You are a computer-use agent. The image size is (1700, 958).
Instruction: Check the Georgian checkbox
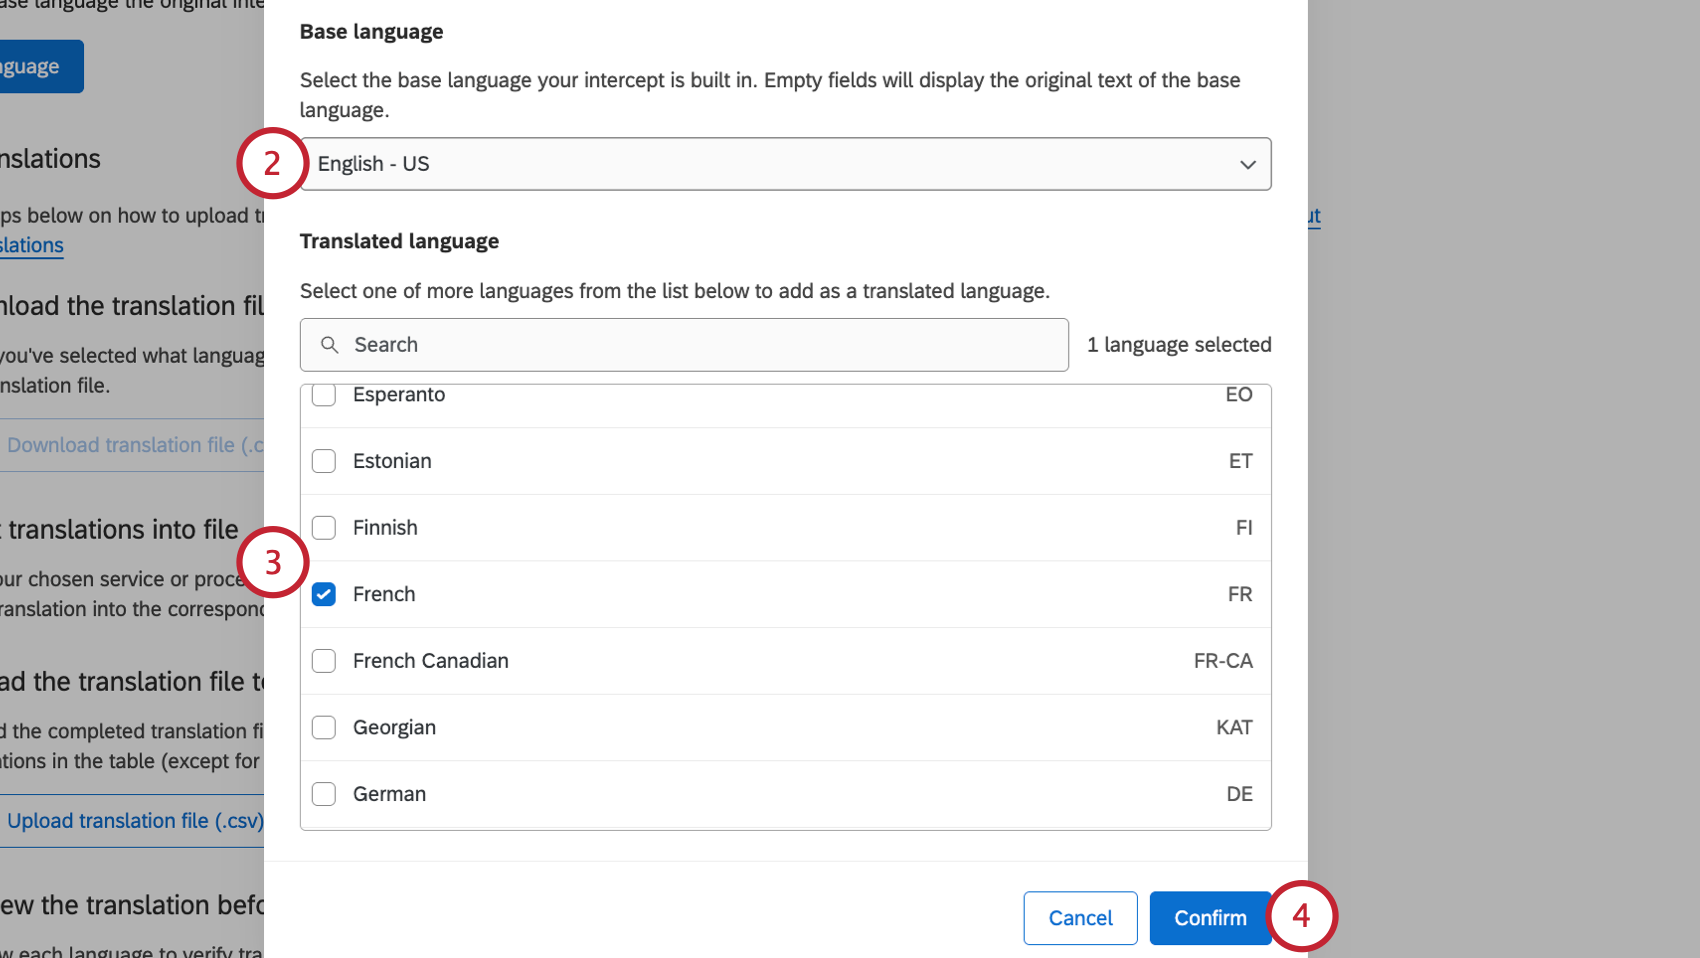[324, 727]
